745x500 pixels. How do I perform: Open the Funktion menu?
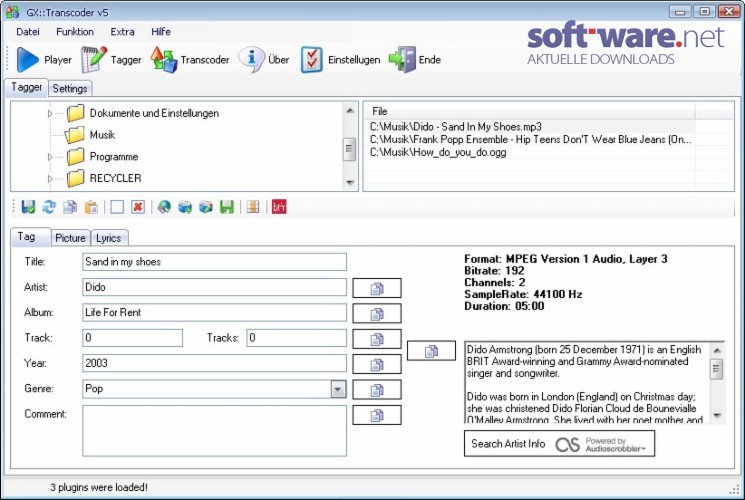[75, 32]
